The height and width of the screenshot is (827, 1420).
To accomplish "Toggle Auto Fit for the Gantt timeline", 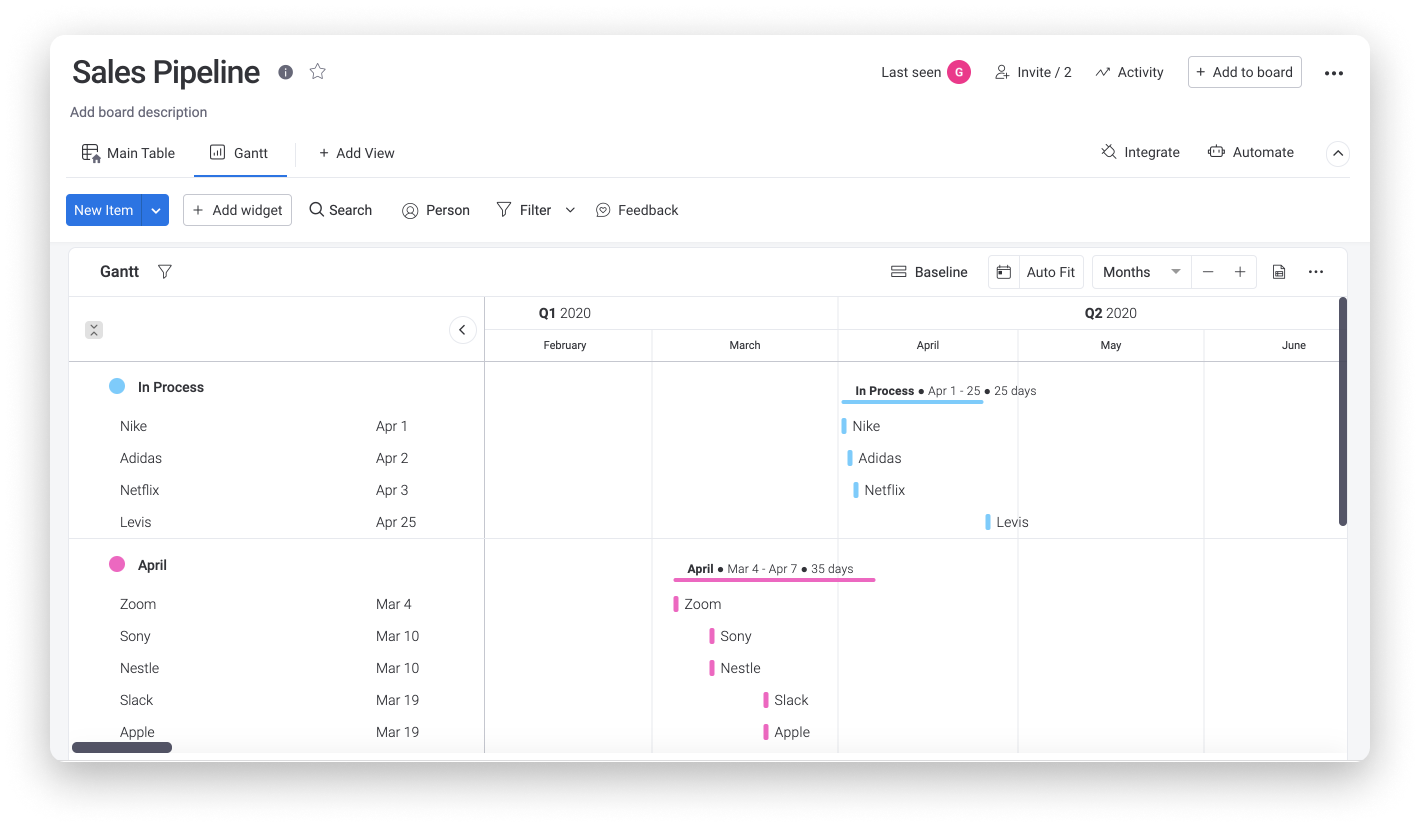I will click(1050, 271).
